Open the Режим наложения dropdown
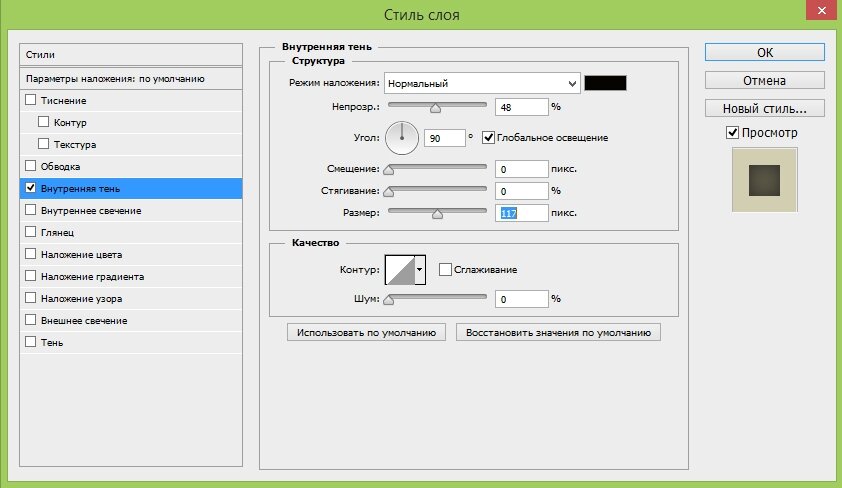Viewport: 842px width, 488px height. [x=482, y=83]
